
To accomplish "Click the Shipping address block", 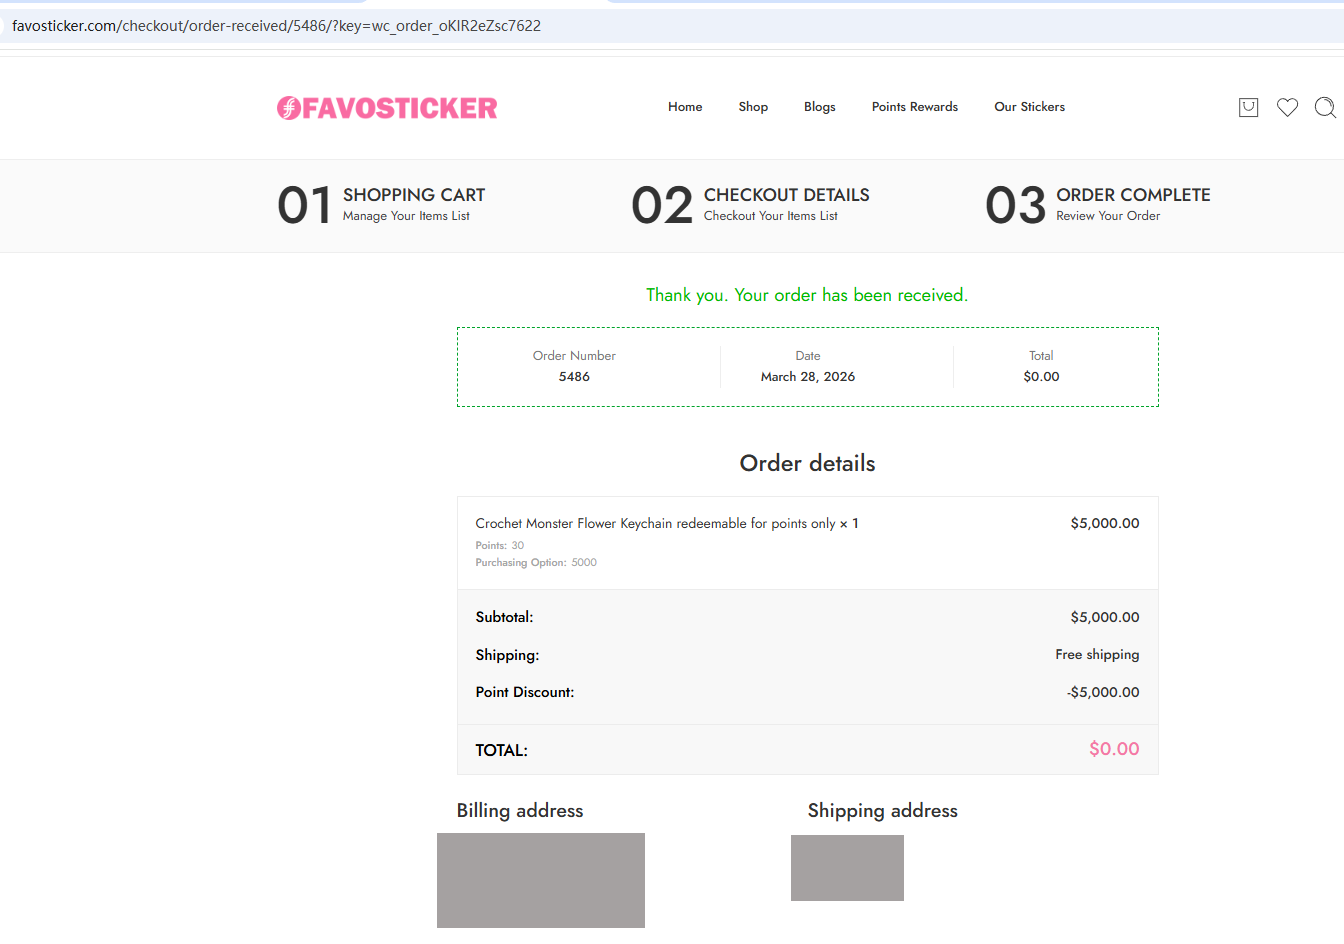I will pyautogui.click(x=847, y=868).
